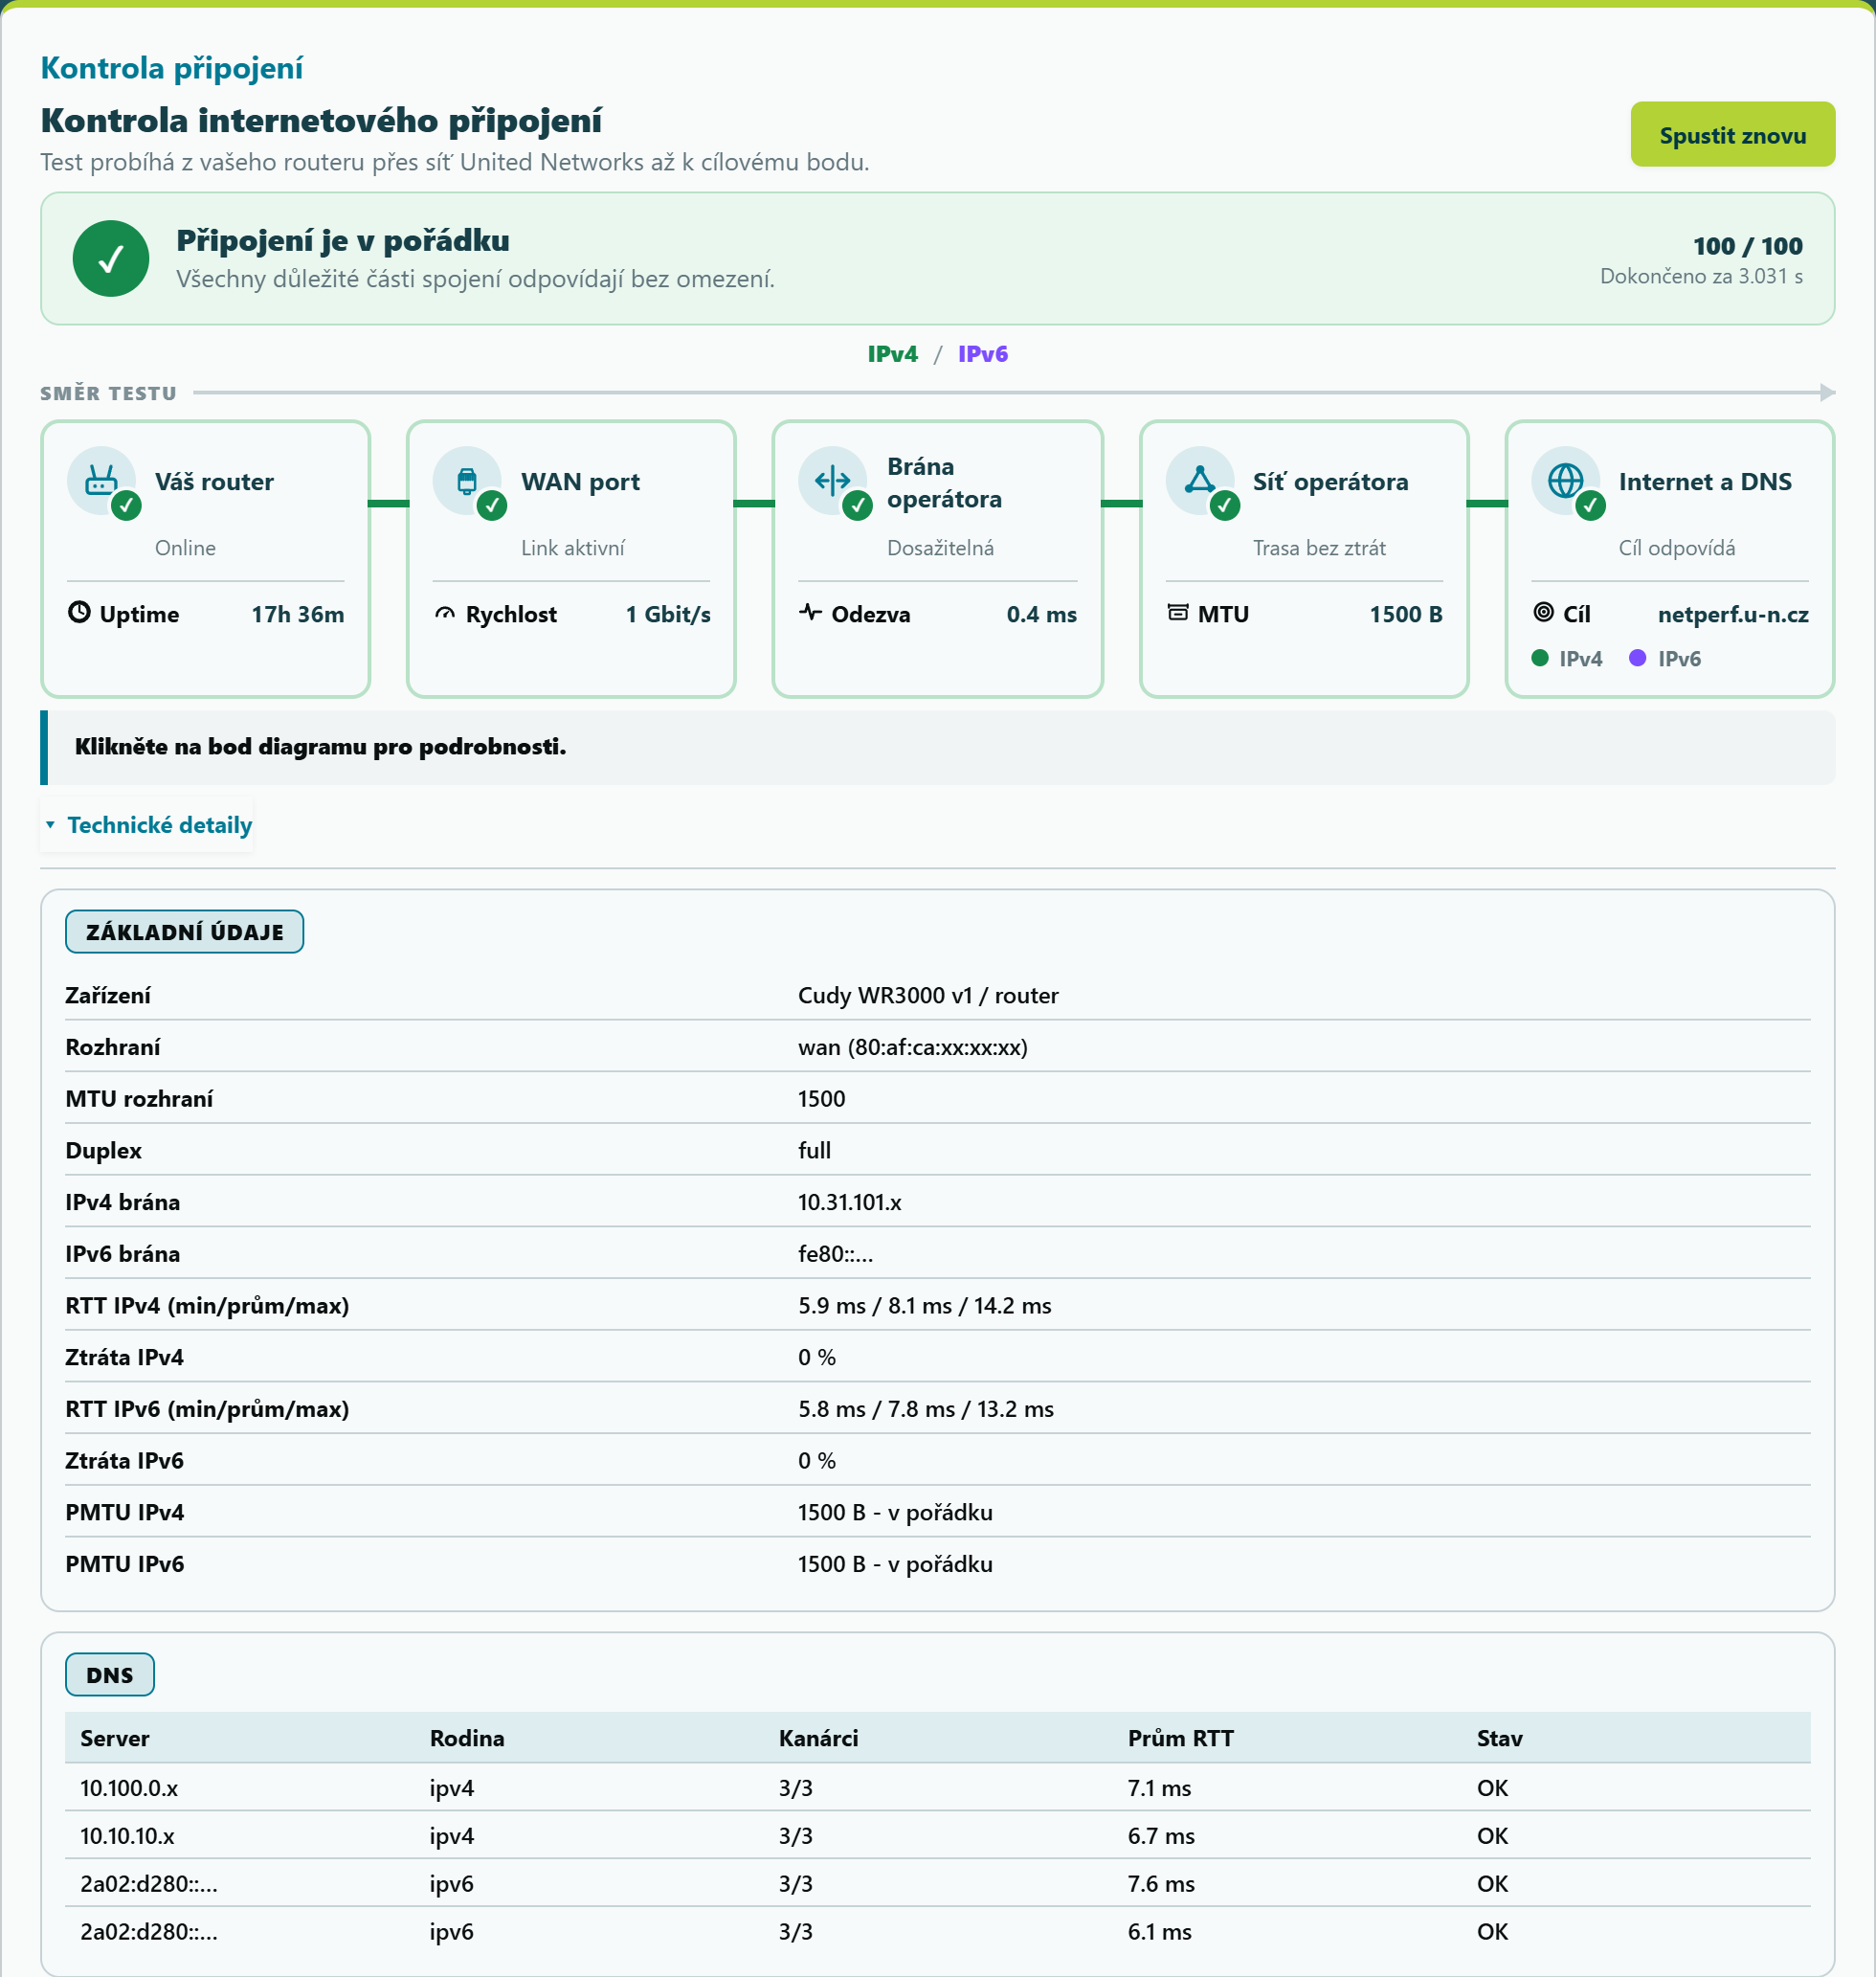Click the Odezva pulse icon
The image size is (1876, 1977).
click(x=811, y=612)
